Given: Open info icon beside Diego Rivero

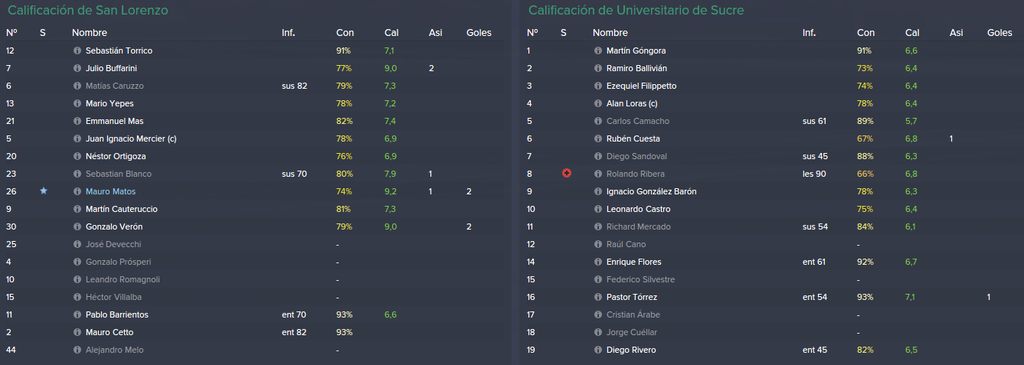Looking at the screenshot, I should (x=598, y=350).
